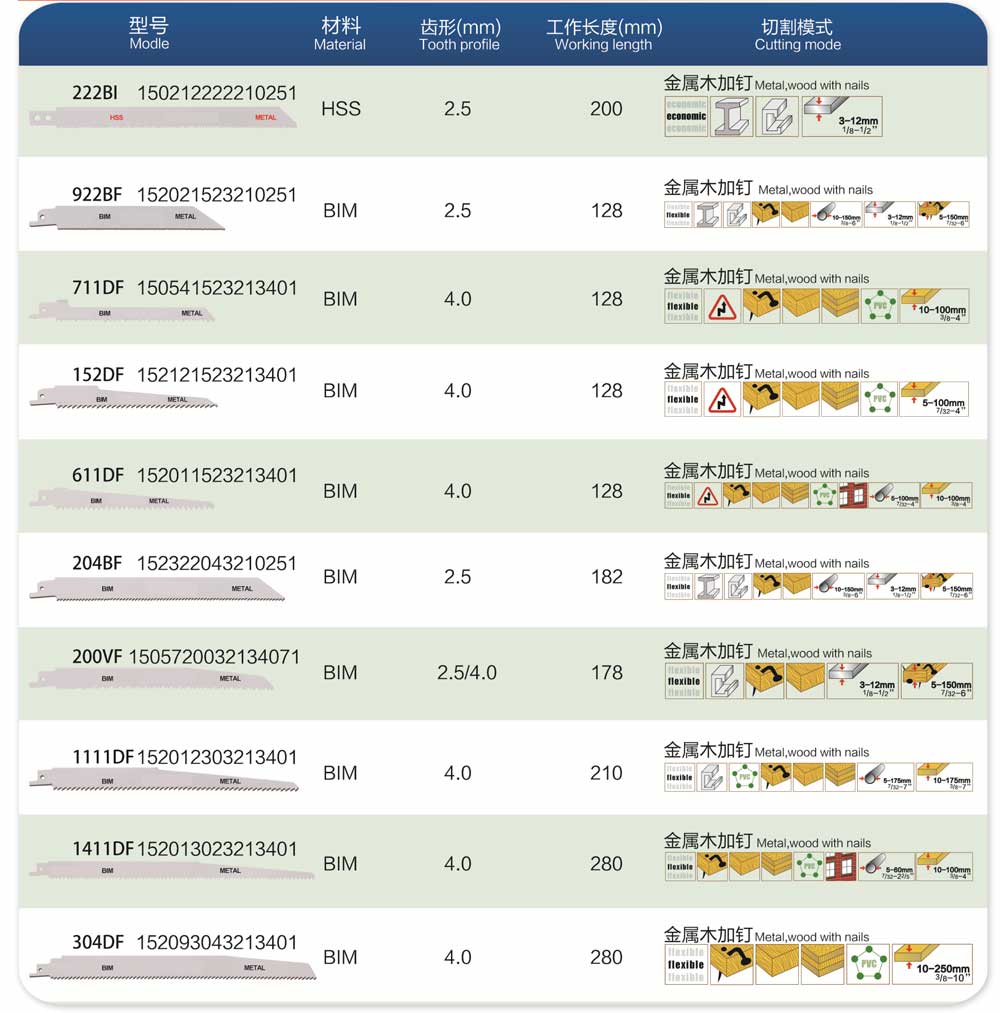1000x1013 pixels.
Task: Click the I-beam metal profile icon for 222BI
Action: 731,116
